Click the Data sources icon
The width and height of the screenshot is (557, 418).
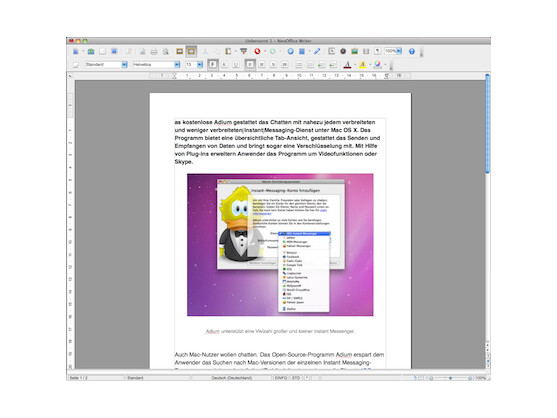[x=366, y=51]
